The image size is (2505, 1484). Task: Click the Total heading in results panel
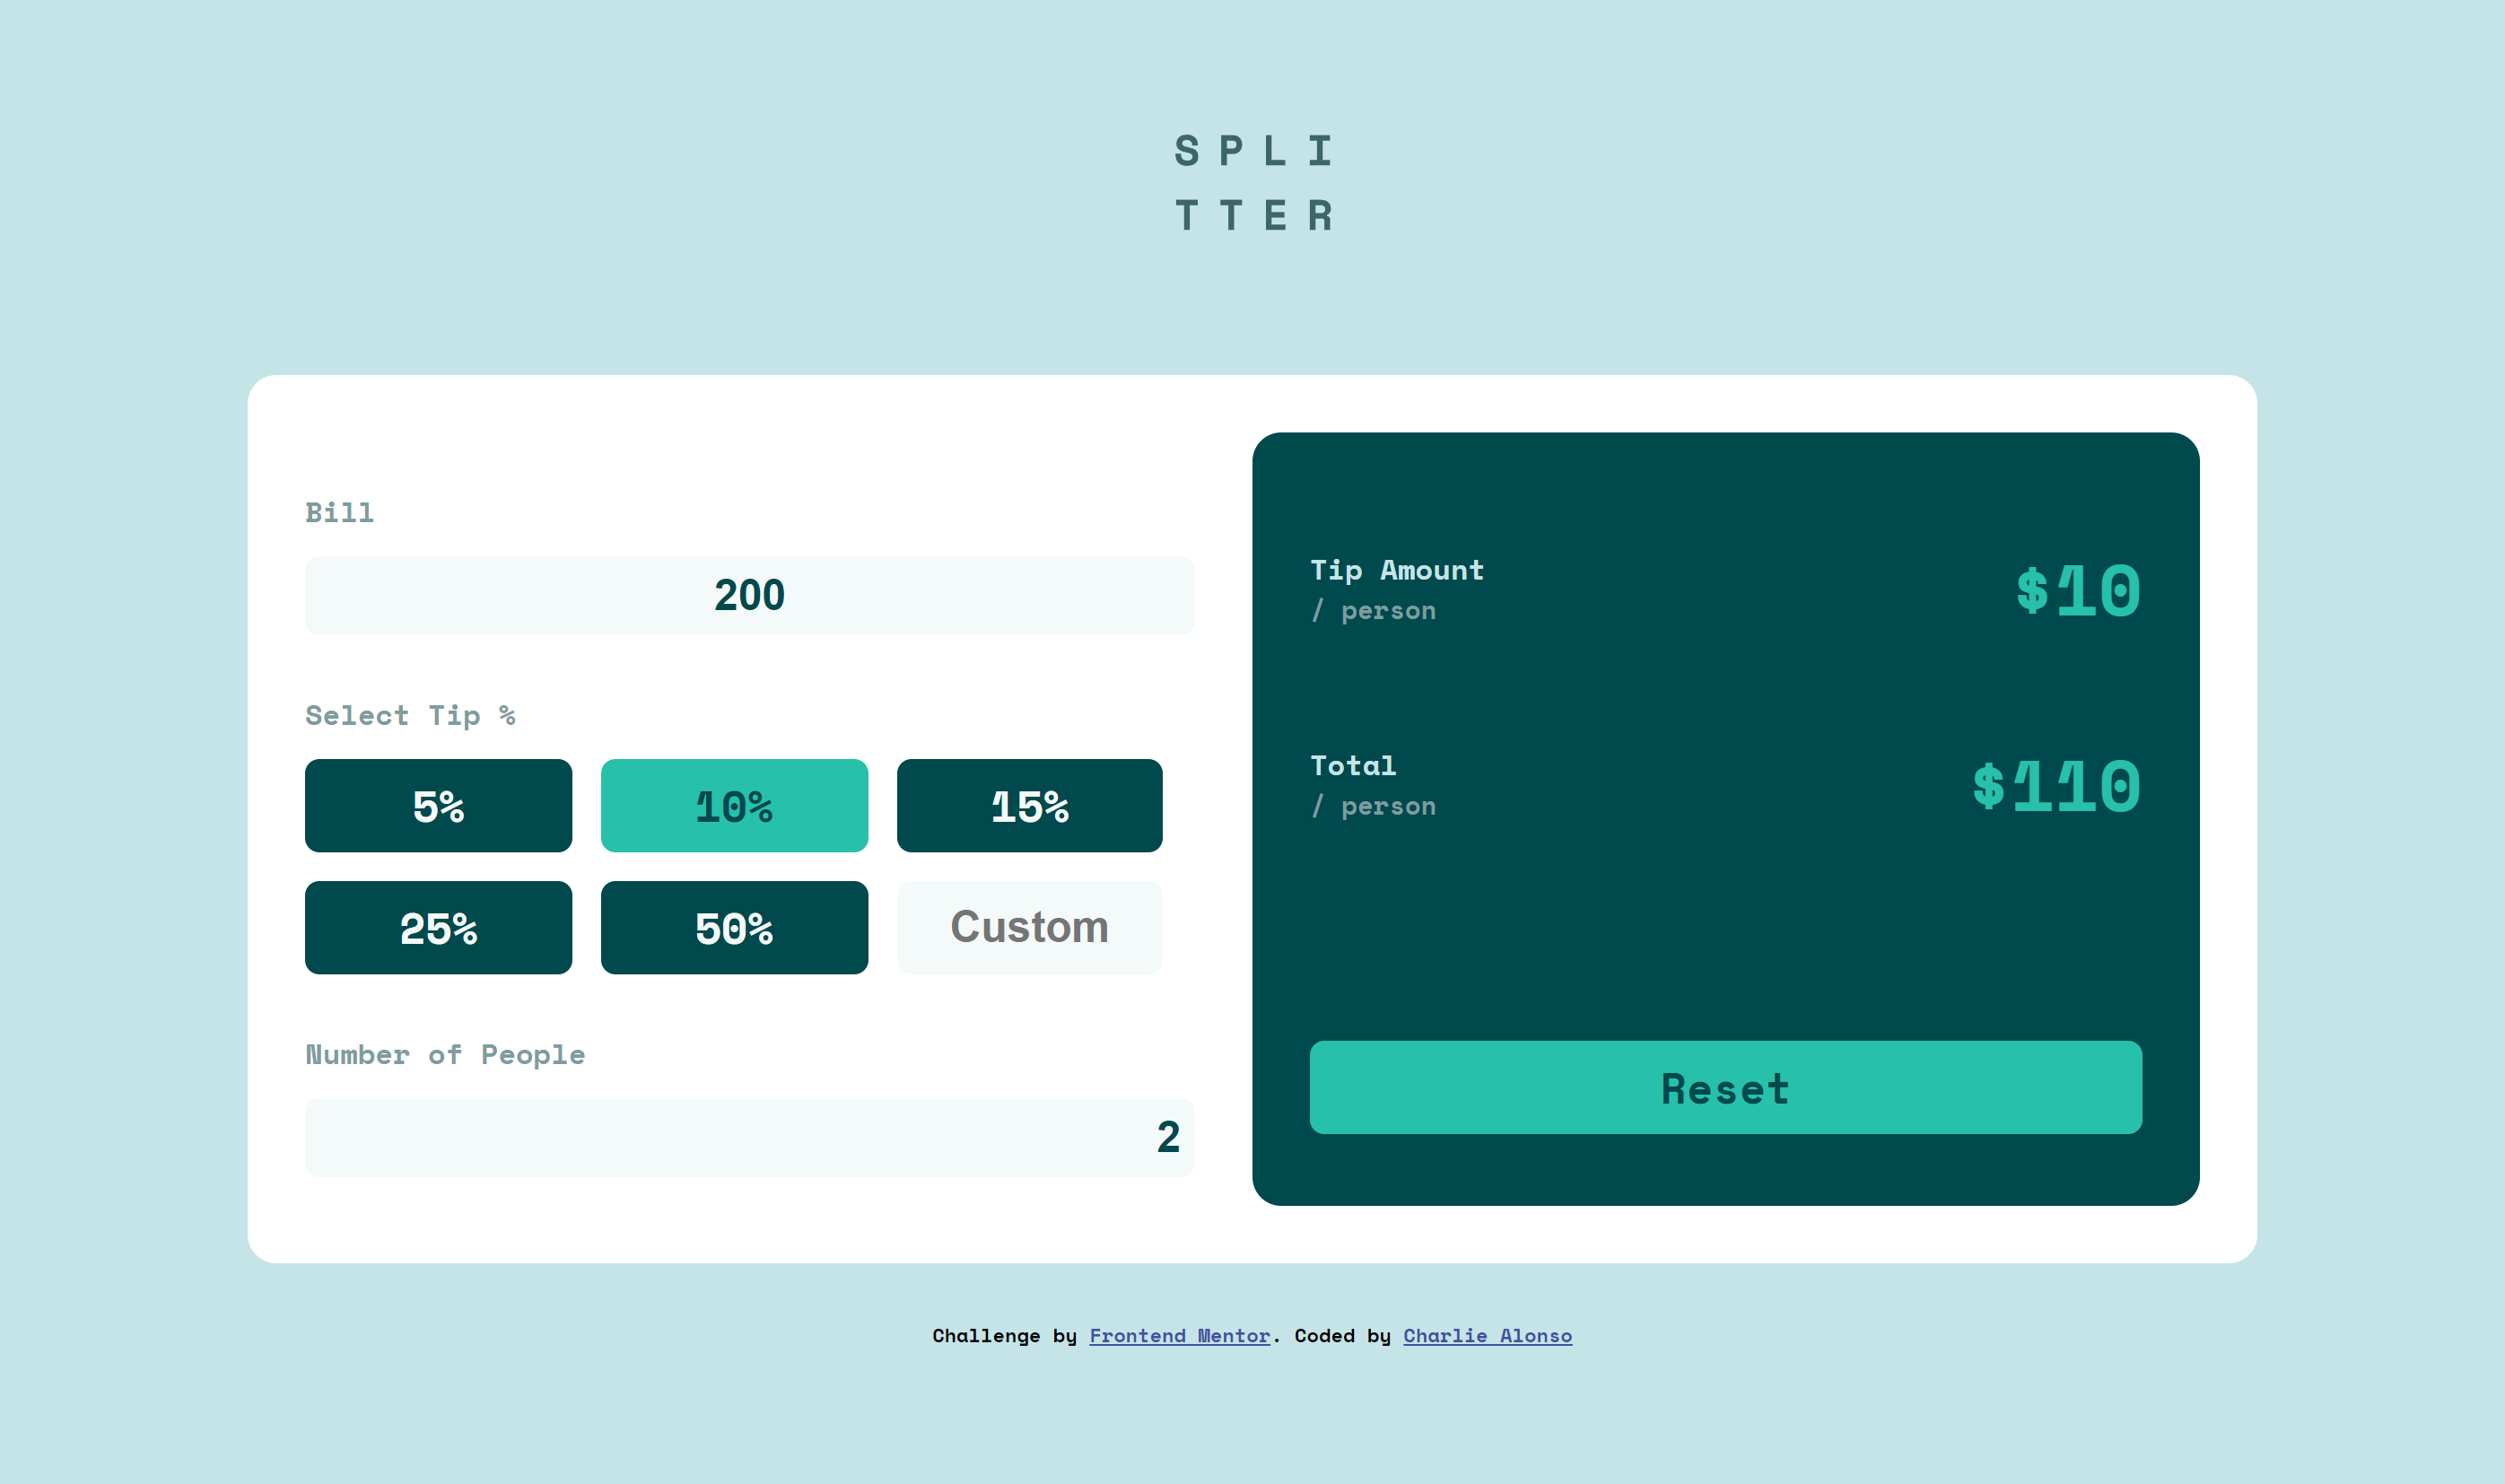[1353, 766]
